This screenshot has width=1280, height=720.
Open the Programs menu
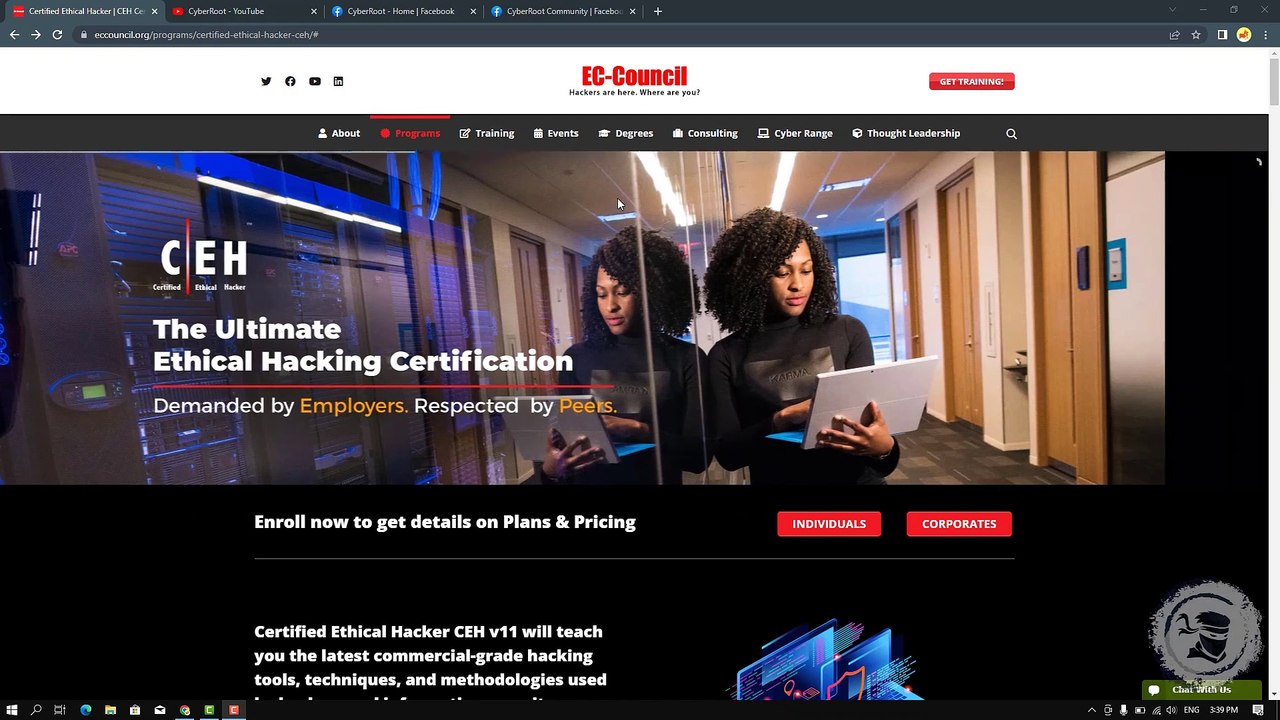coord(410,133)
